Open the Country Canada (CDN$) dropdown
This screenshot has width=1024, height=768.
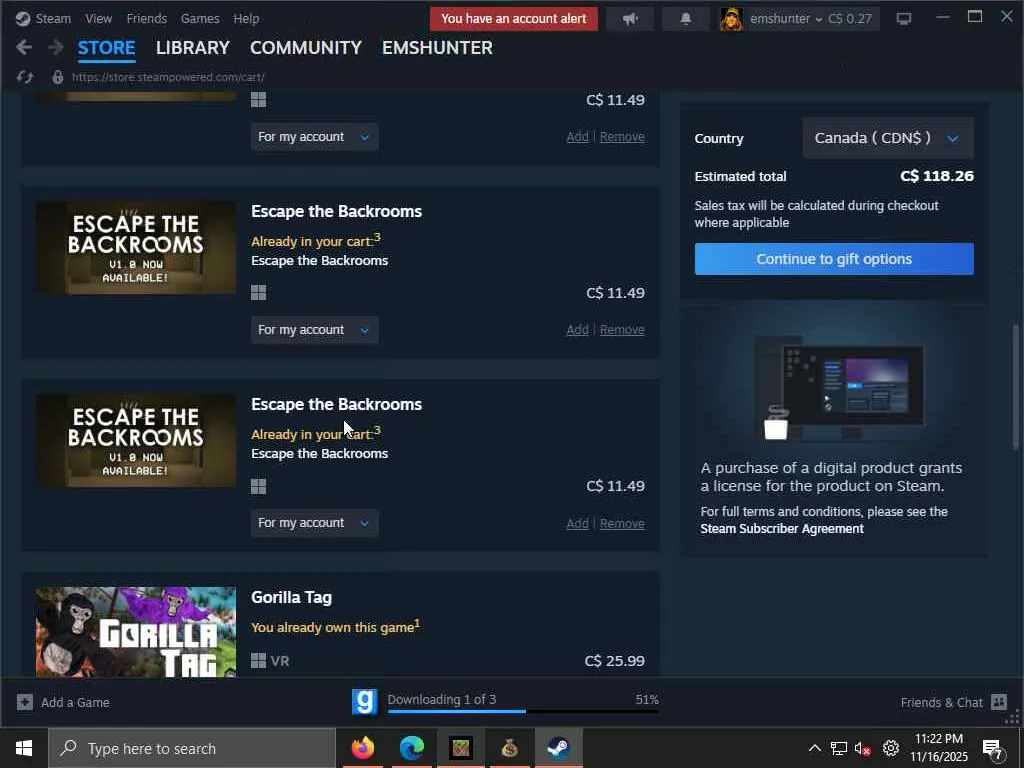888,138
